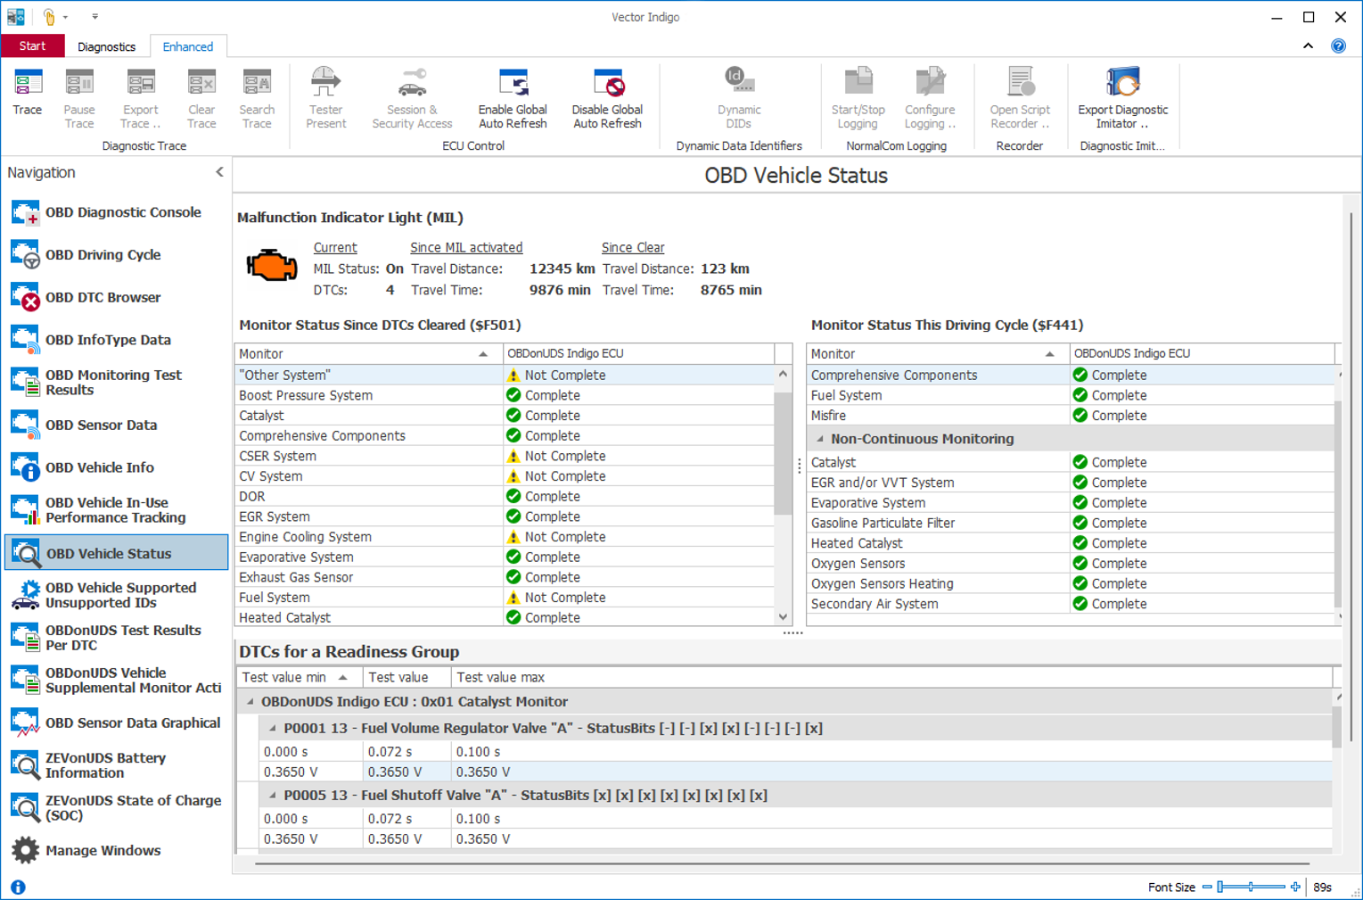Click Export Diagnostic Imitator
Image resolution: width=1363 pixels, height=900 pixels.
(x=1123, y=99)
